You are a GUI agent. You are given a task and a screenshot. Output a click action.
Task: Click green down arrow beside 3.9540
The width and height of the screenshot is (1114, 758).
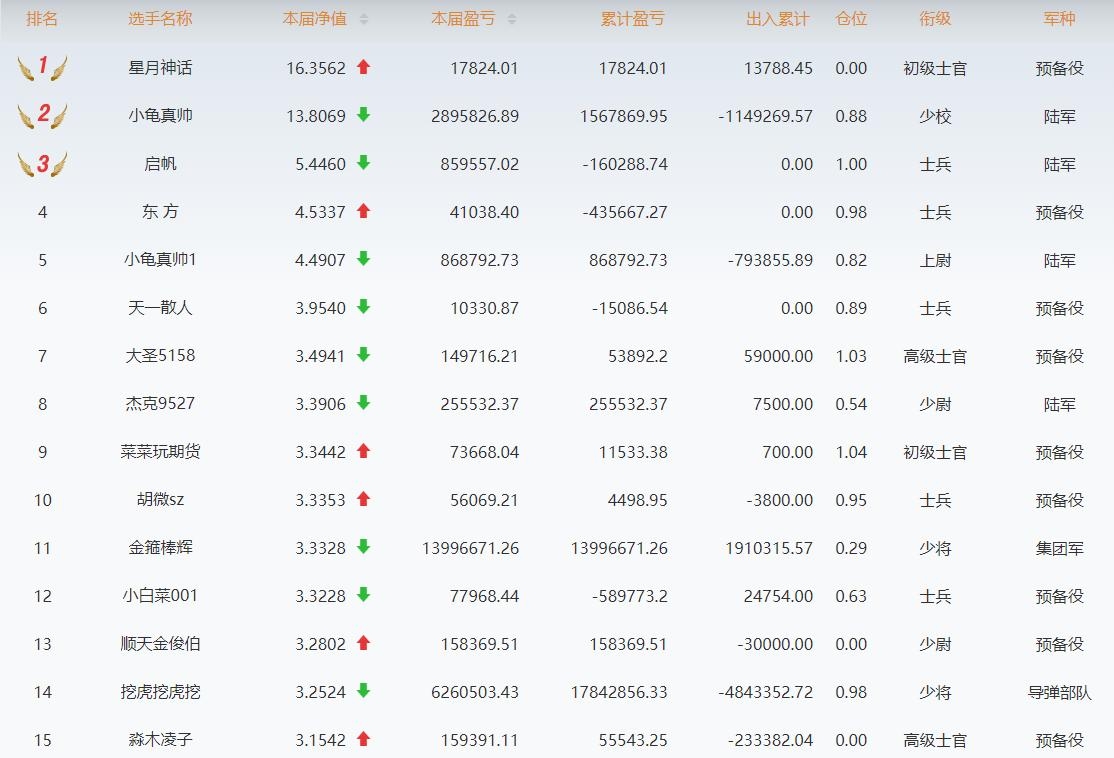click(364, 307)
